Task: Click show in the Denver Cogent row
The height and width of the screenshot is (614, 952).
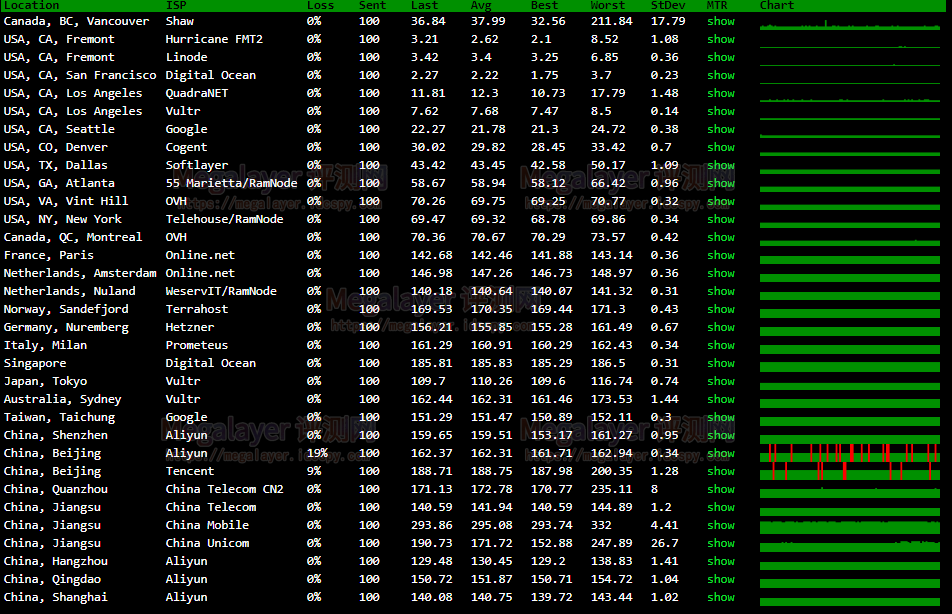Action: coord(721,148)
